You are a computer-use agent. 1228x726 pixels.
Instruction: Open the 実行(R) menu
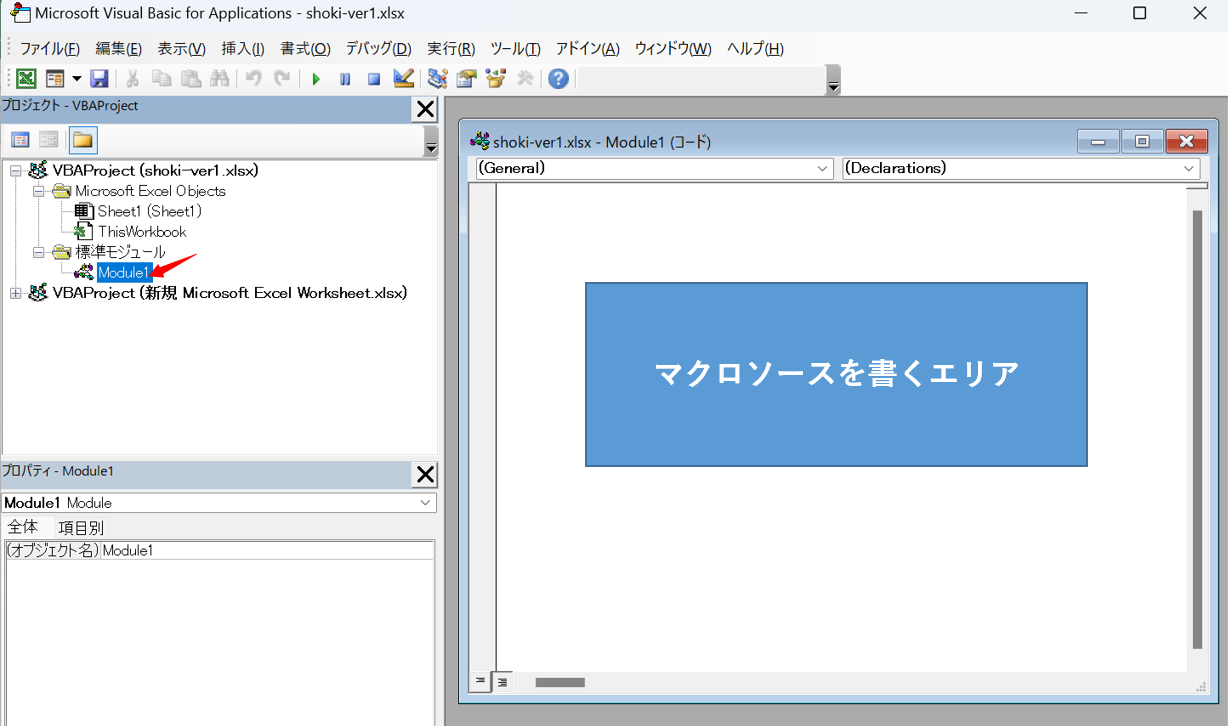click(x=451, y=49)
